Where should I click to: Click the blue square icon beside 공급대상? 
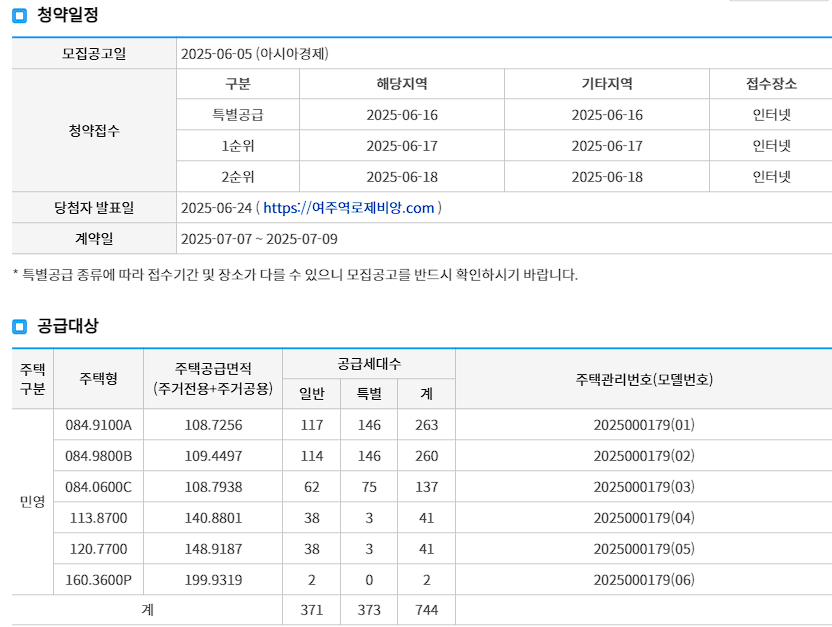(17, 324)
